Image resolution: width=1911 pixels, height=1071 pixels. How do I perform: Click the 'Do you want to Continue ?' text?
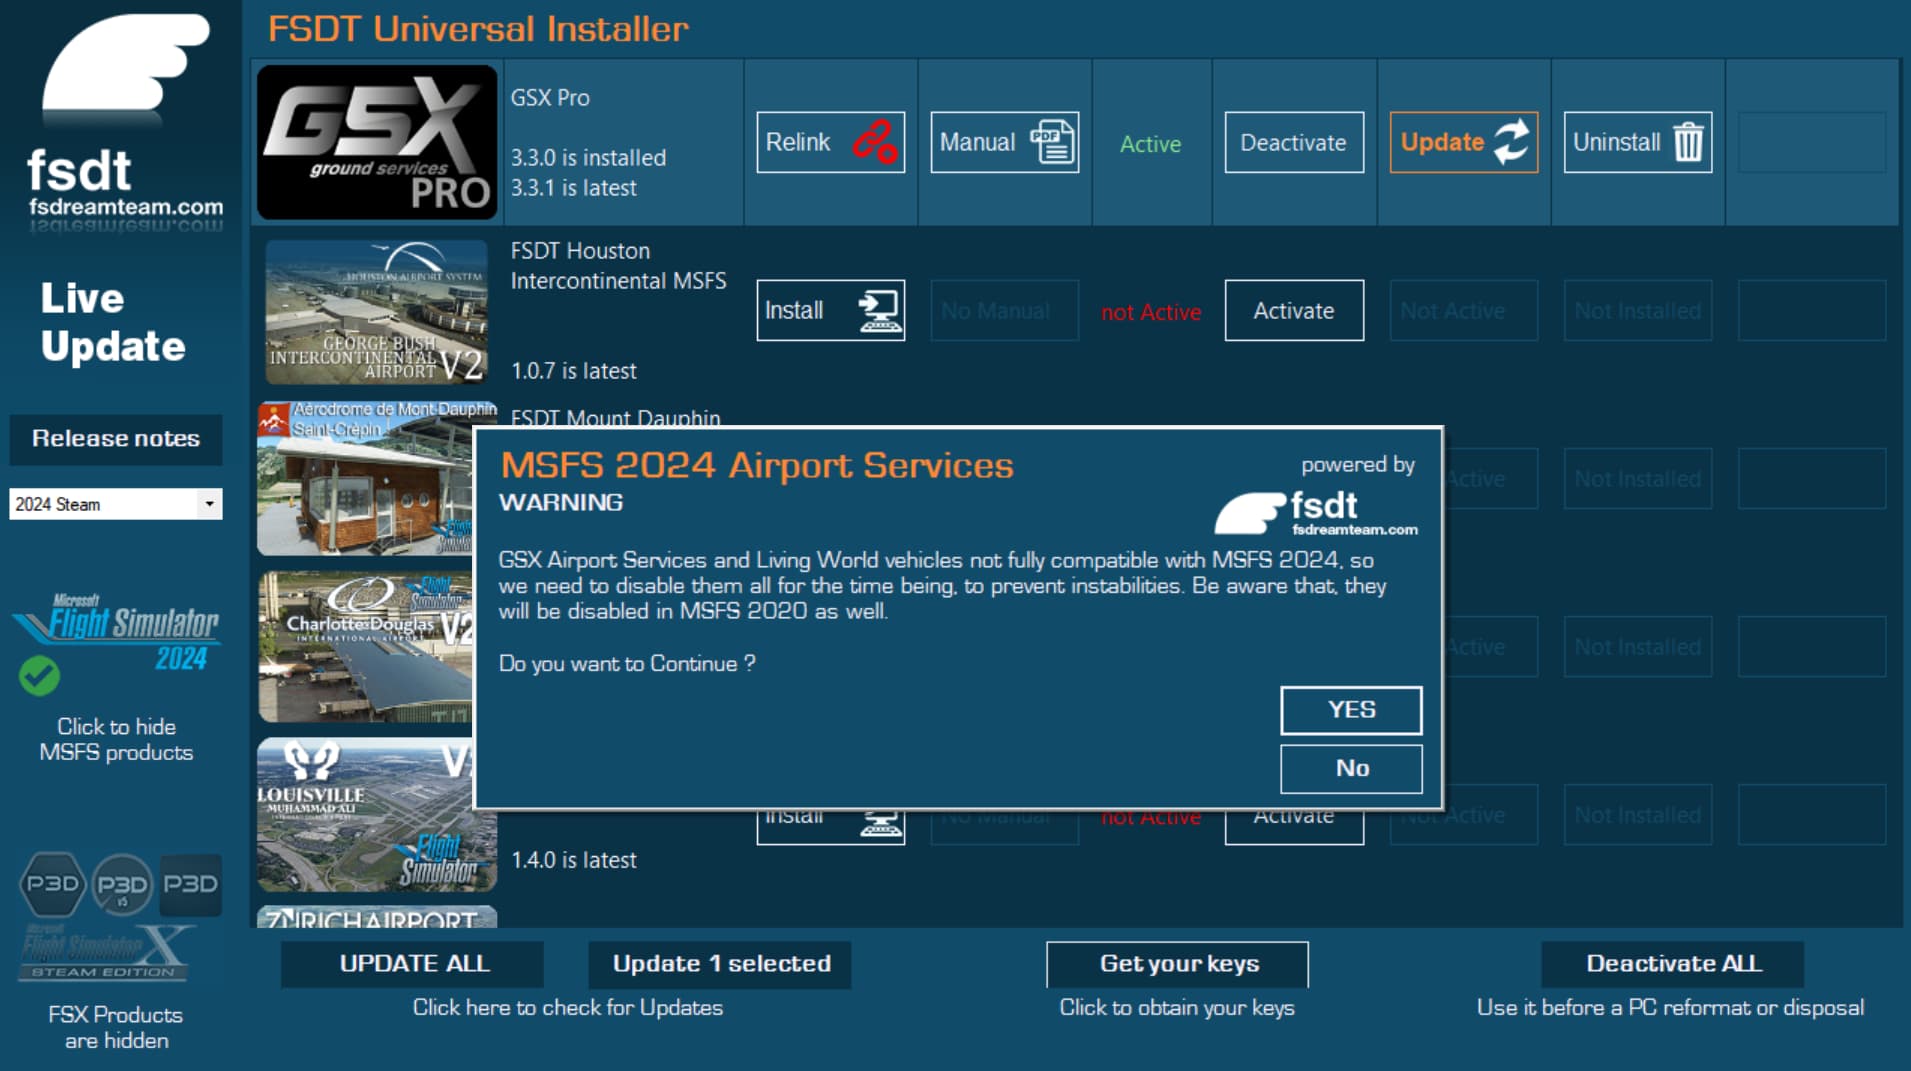click(x=627, y=664)
